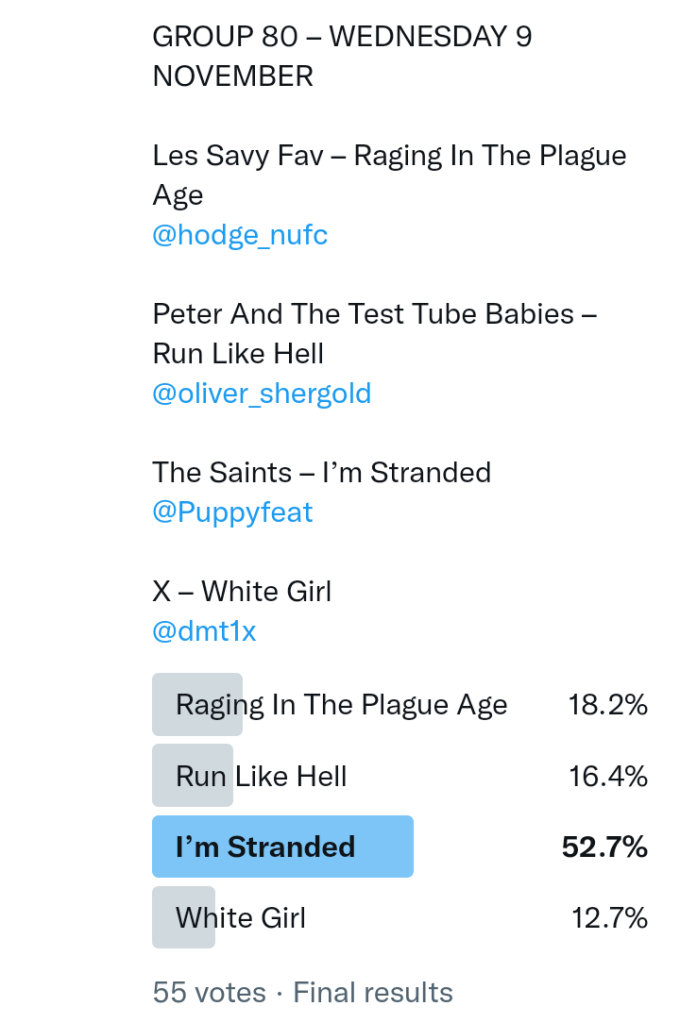The height and width of the screenshot is (1023, 680).
Task: Click the word NOVEMBER in the heading
Action: 232,76
